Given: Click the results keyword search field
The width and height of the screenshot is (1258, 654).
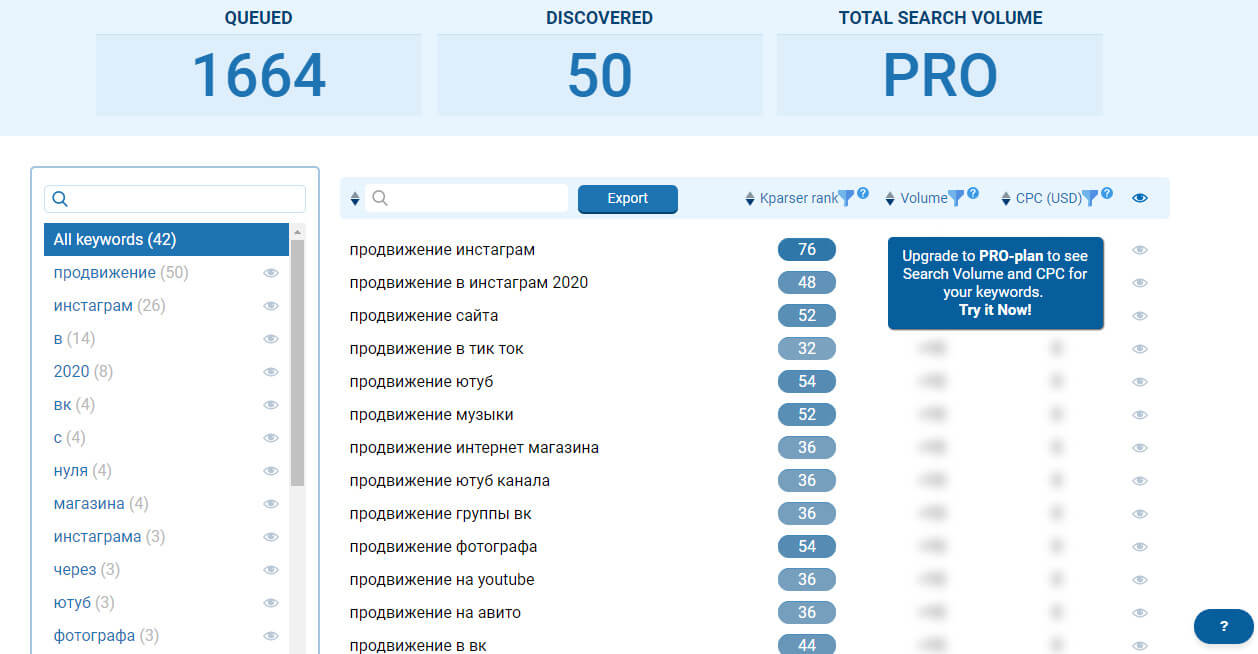Looking at the screenshot, I should click(x=467, y=198).
